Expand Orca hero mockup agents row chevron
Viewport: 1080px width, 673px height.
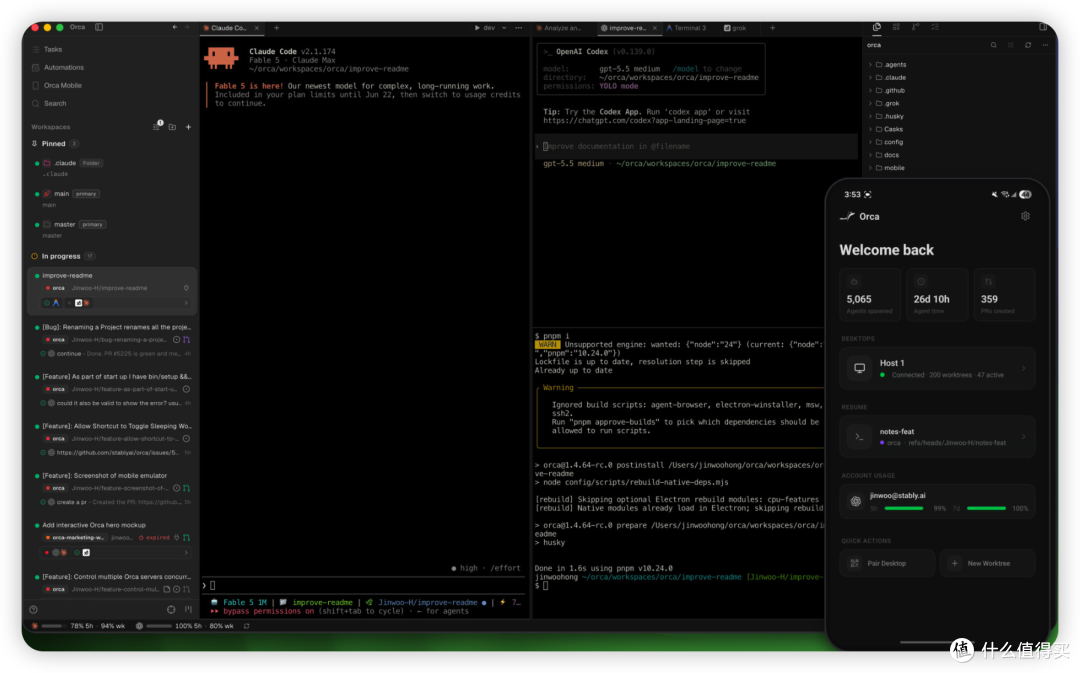tap(186, 552)
